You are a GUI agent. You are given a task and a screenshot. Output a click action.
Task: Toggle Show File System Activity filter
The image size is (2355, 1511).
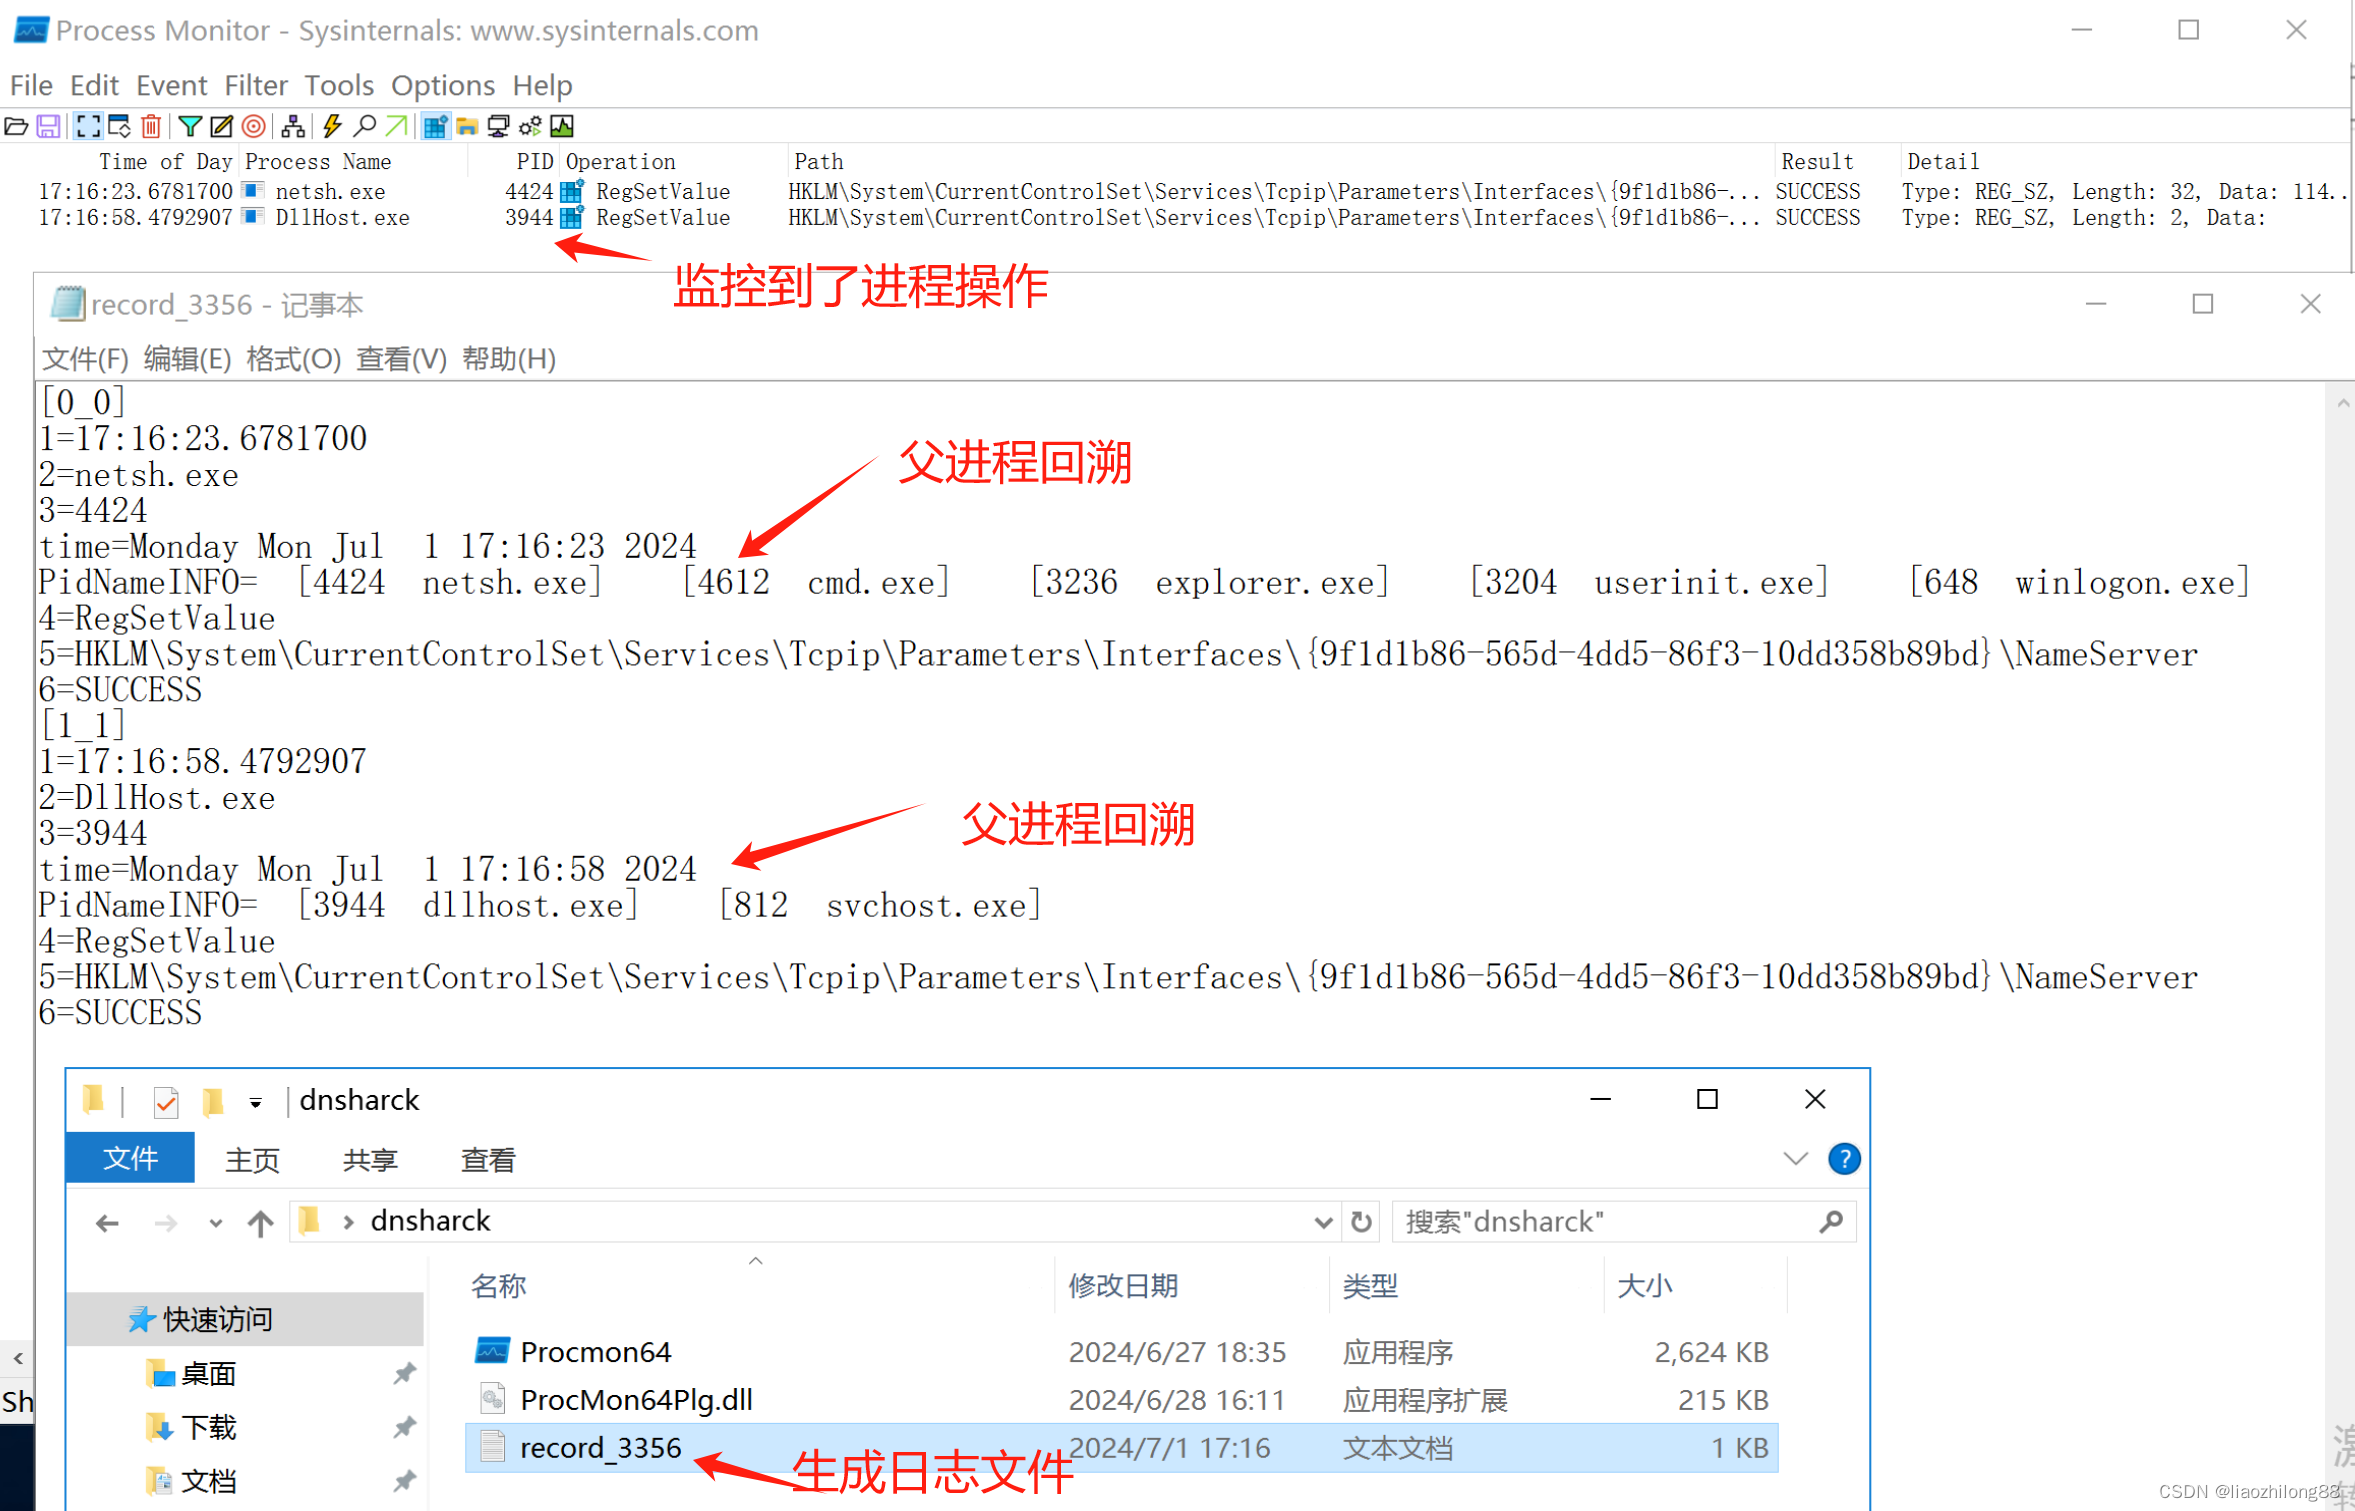[x=467, y=126]
